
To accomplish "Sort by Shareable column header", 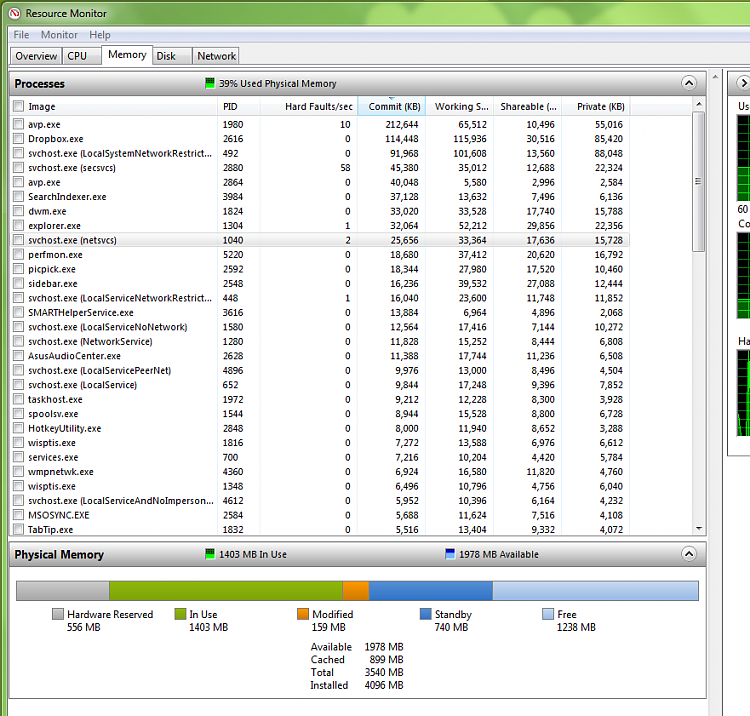I will coord(528,106).
